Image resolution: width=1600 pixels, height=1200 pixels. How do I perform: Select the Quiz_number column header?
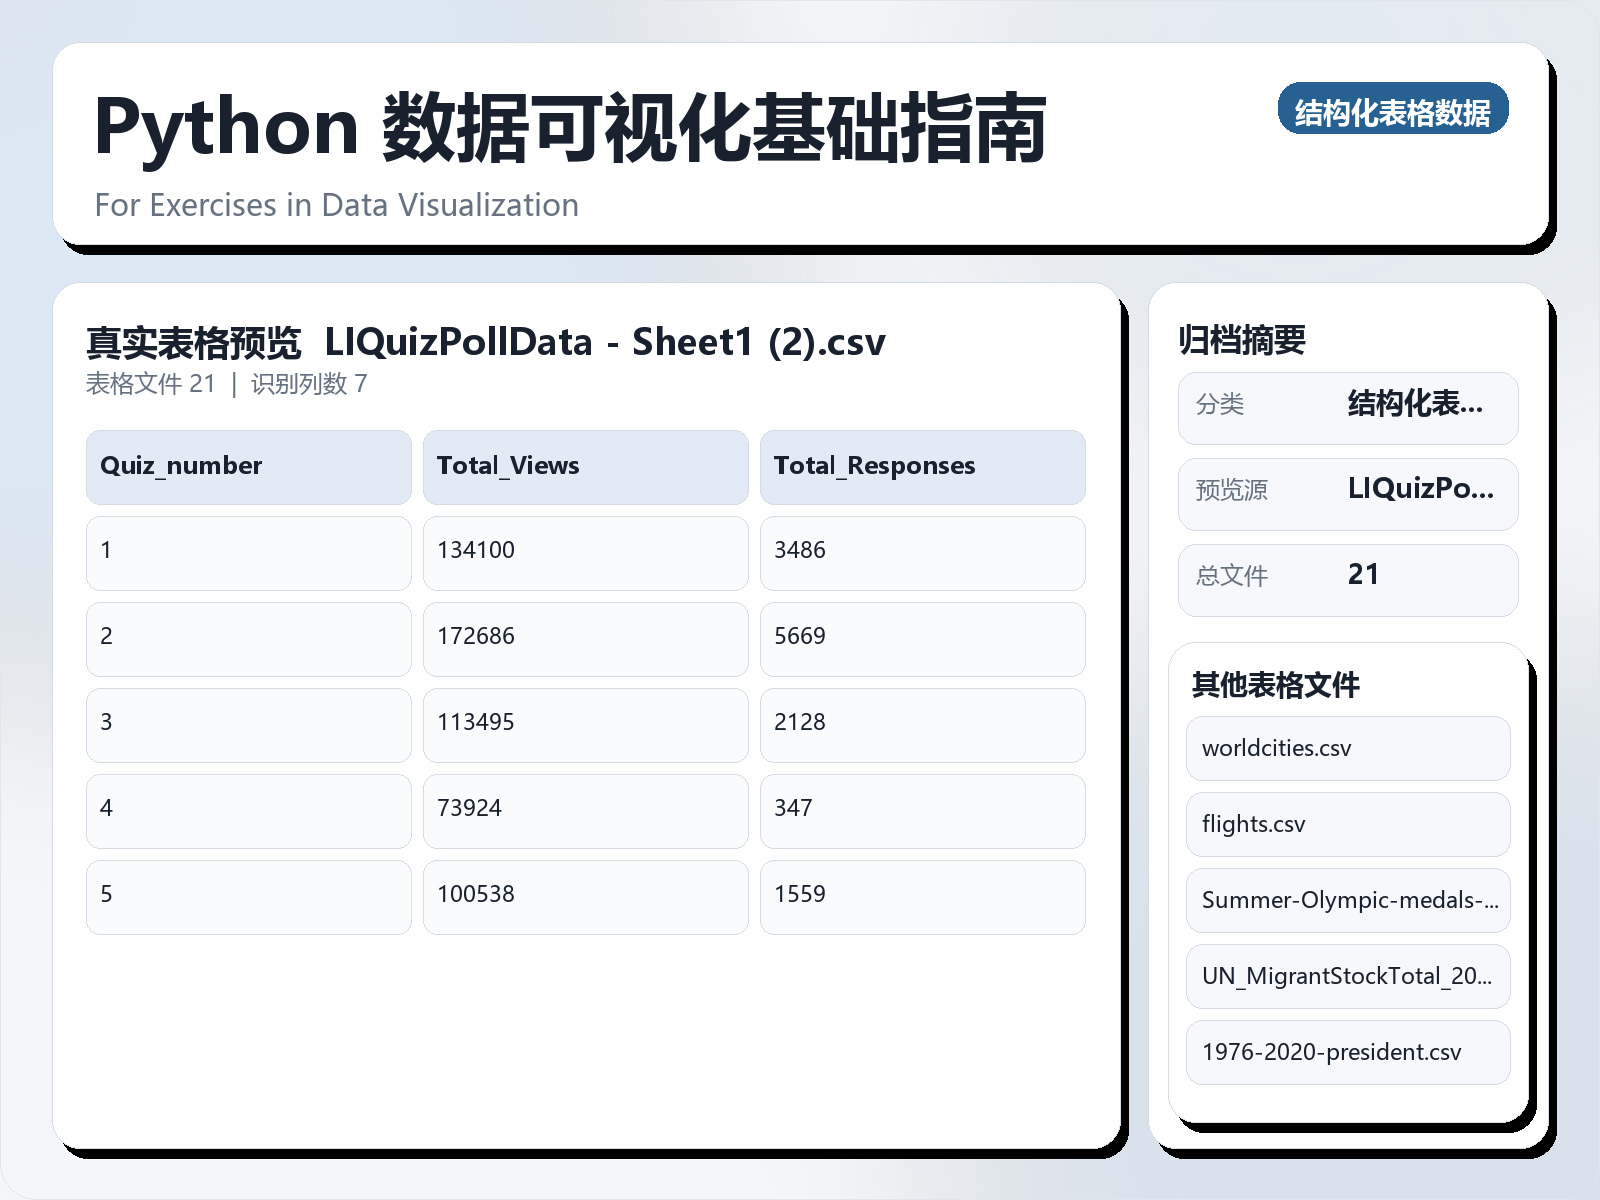248,466
